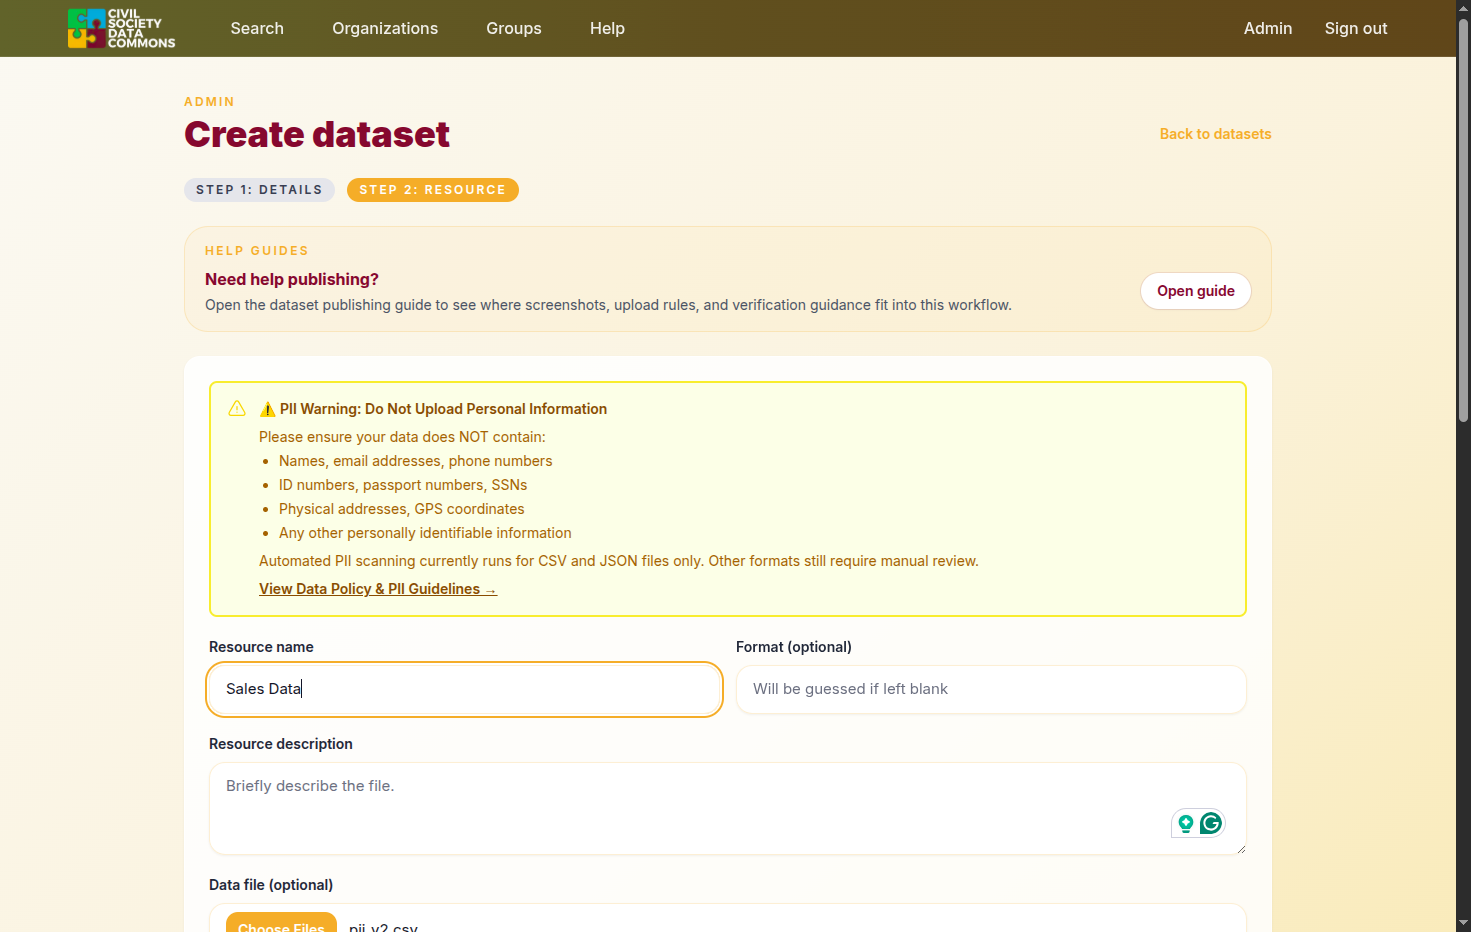Click the yellow warning emoji before PII Warning
The height and width of the screenshot is (932, 1471).
tap(267, 409)
